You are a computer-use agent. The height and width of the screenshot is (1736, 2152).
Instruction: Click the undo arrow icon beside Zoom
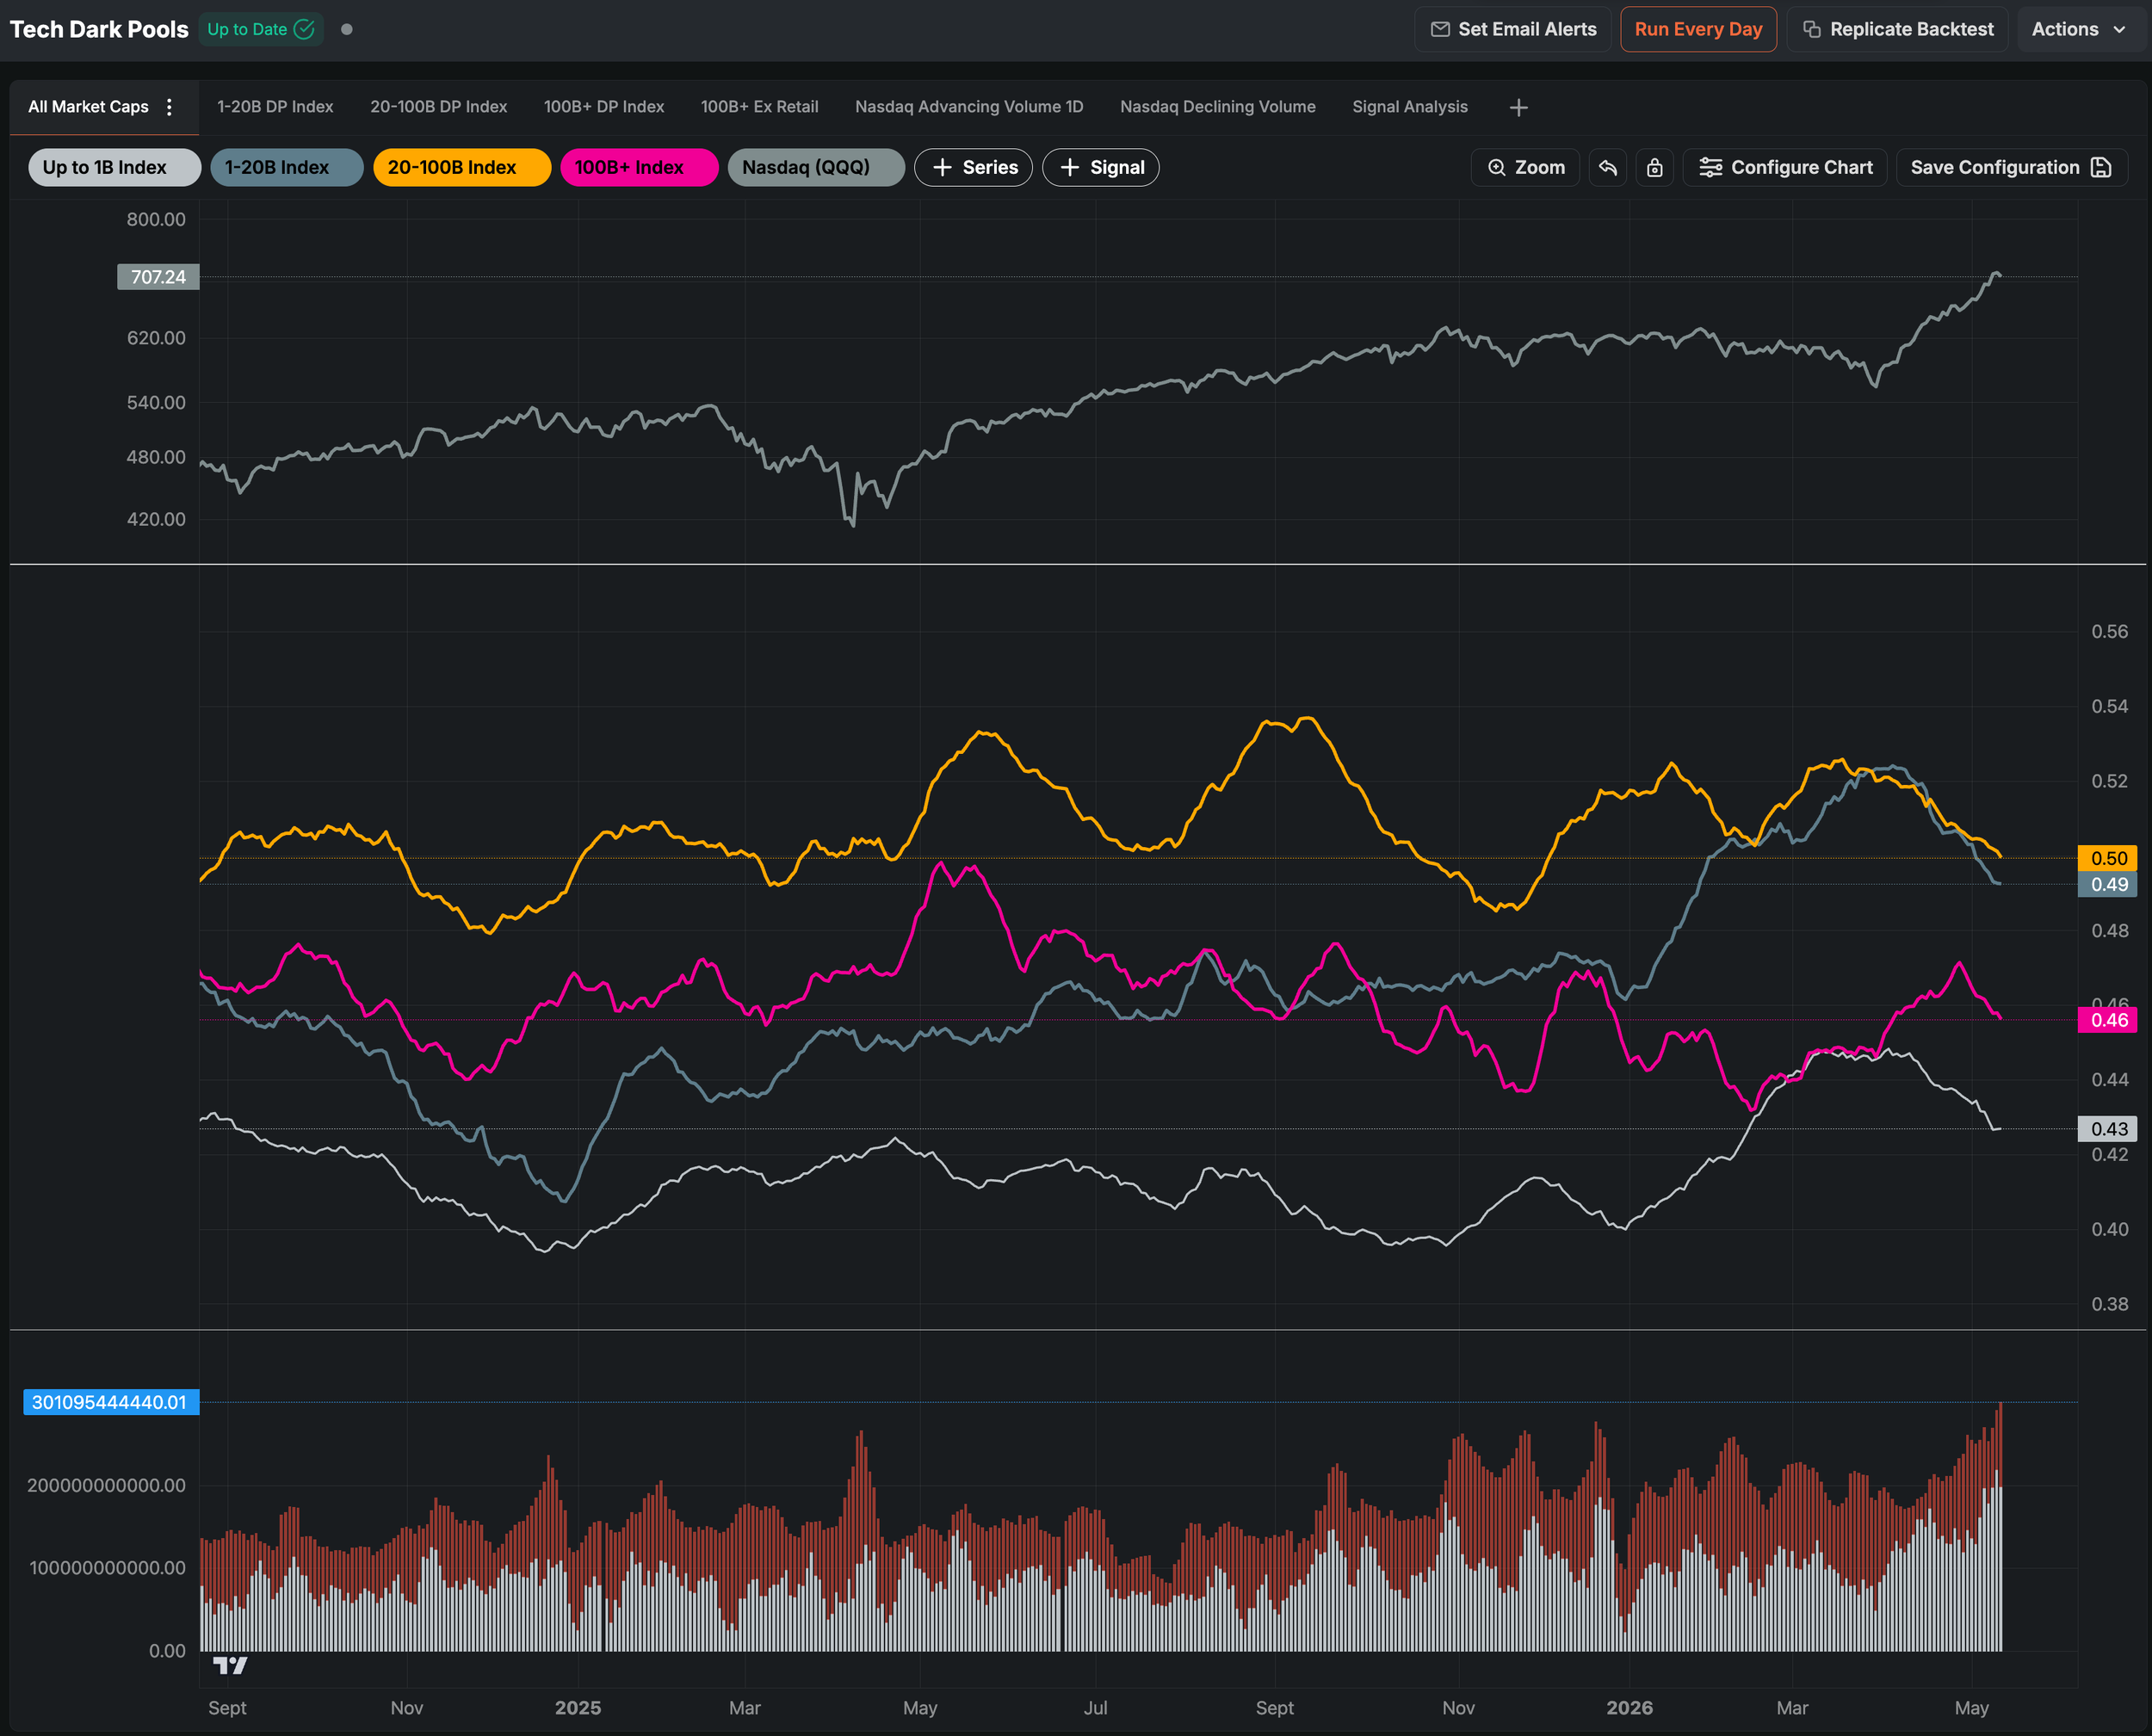[1607, 167]
